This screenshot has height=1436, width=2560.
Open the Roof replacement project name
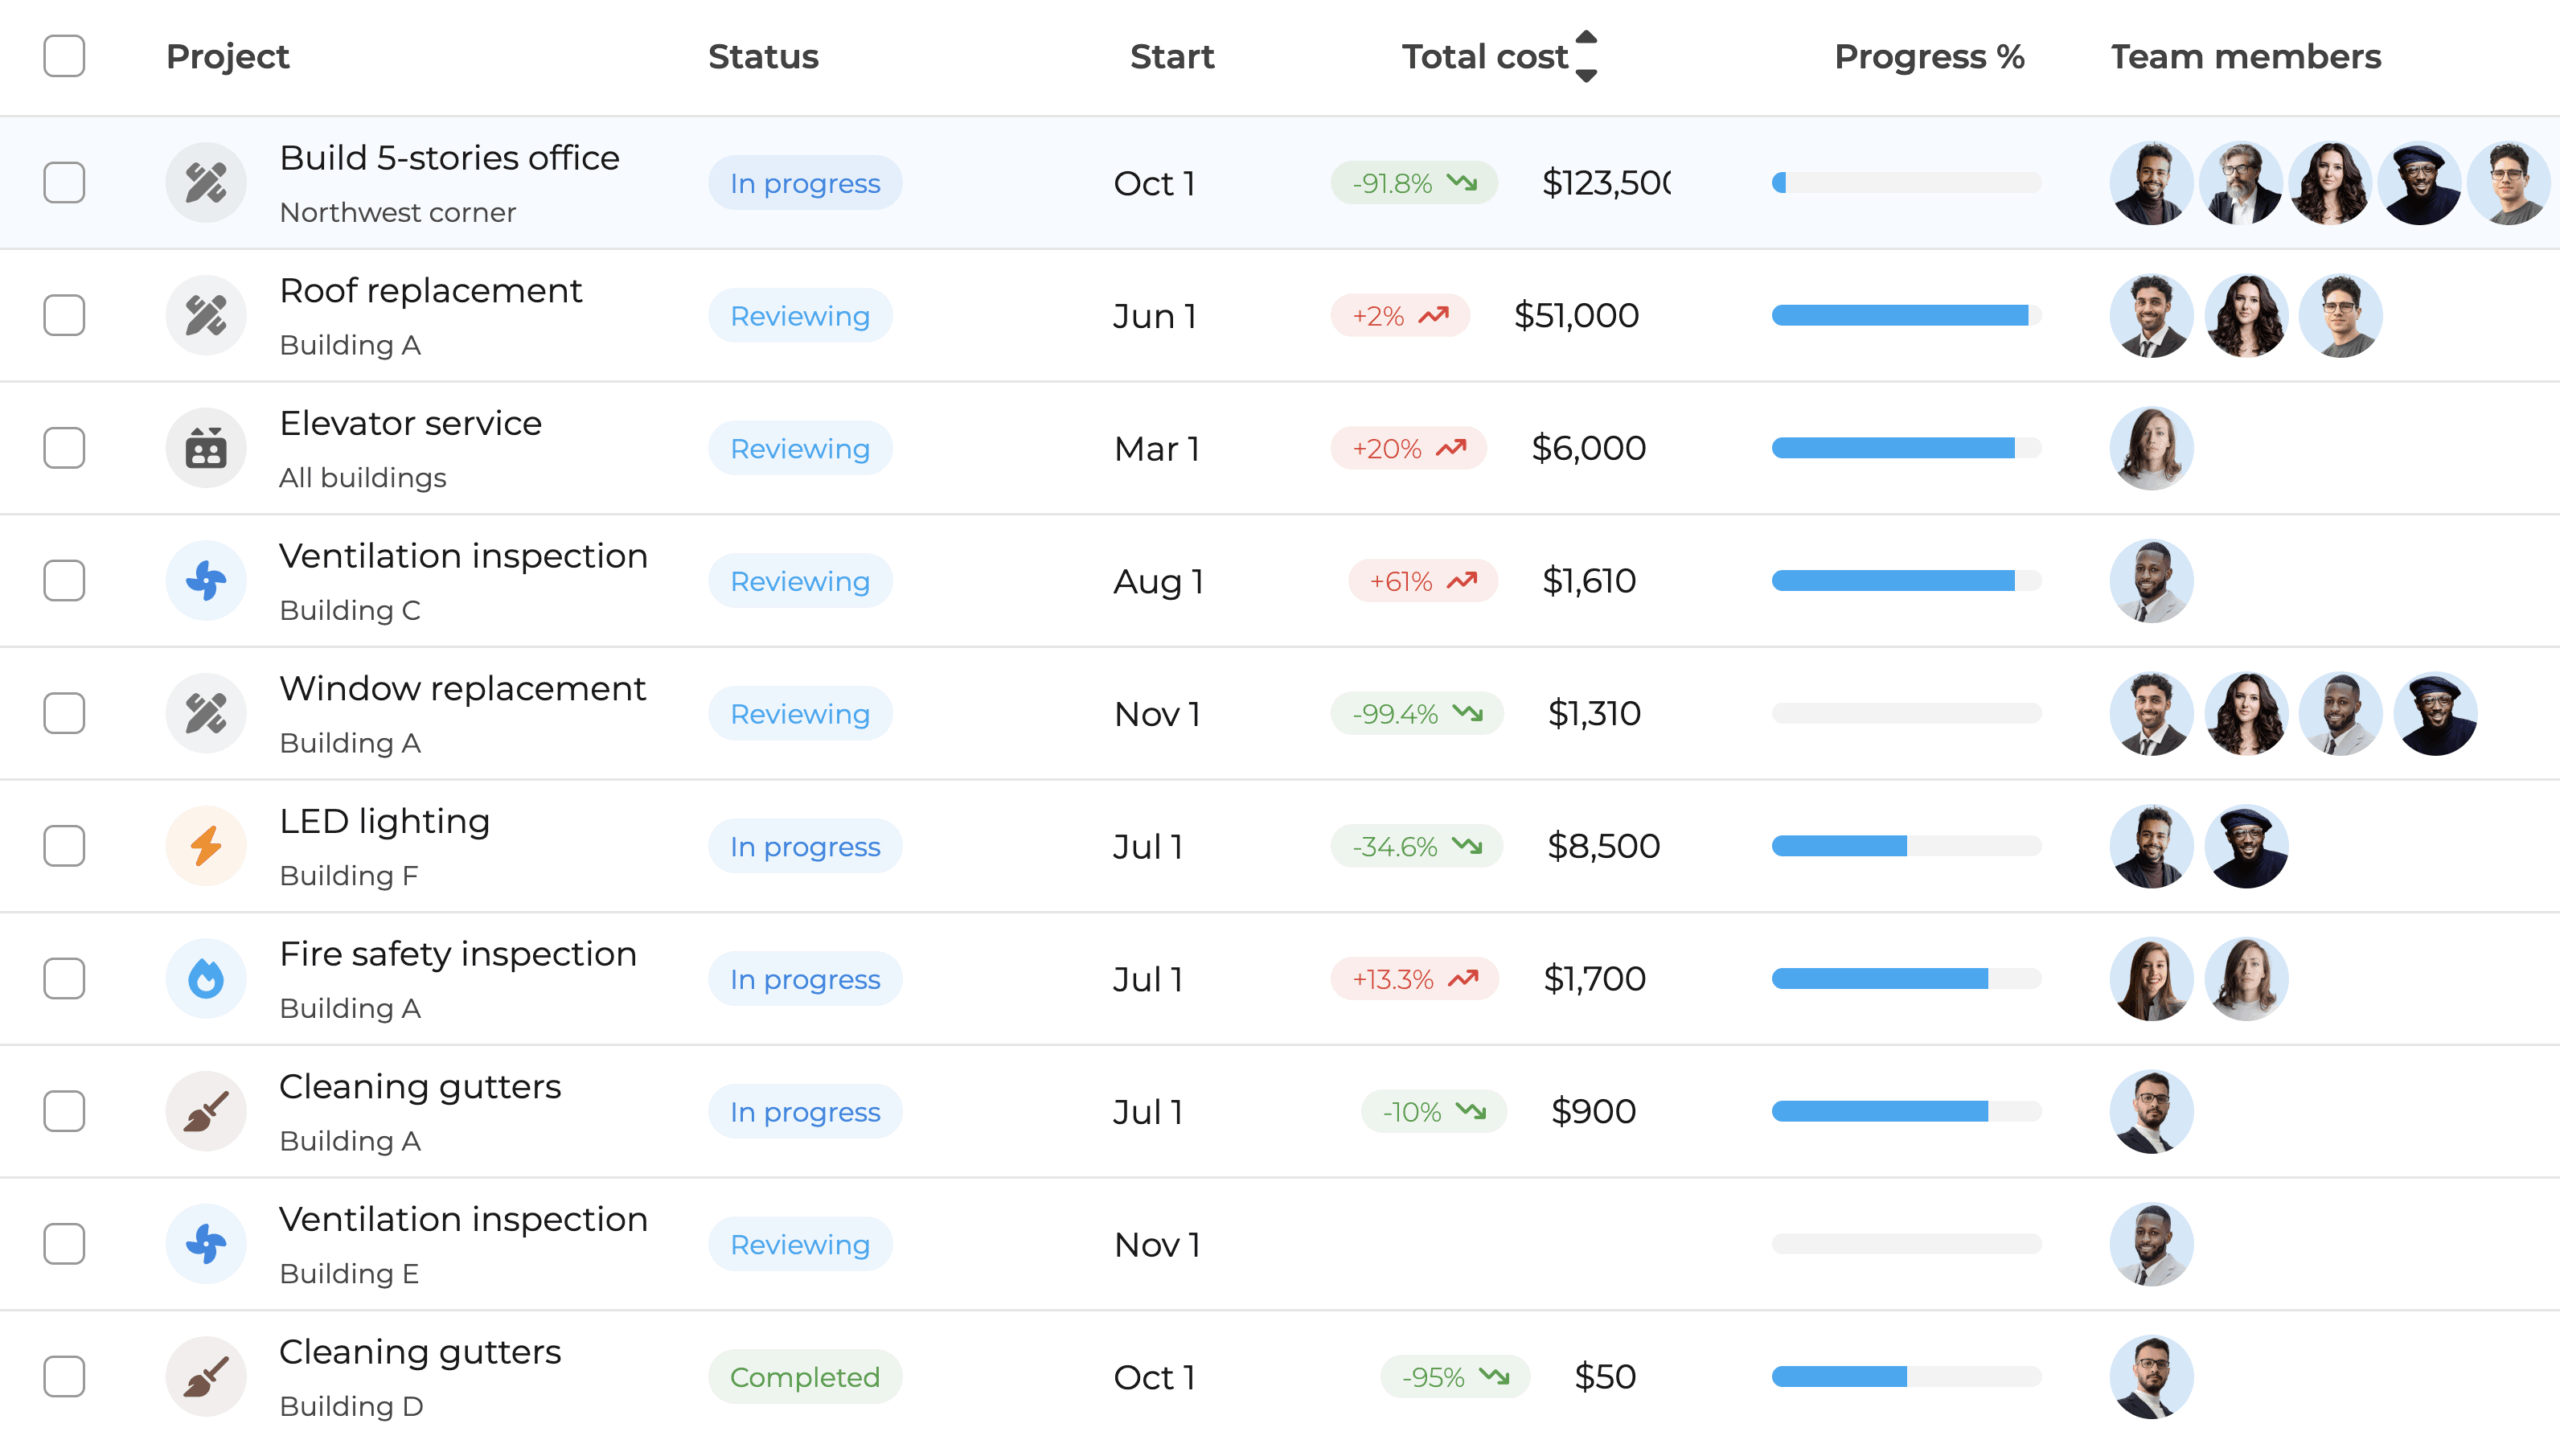tap(430, 291)
